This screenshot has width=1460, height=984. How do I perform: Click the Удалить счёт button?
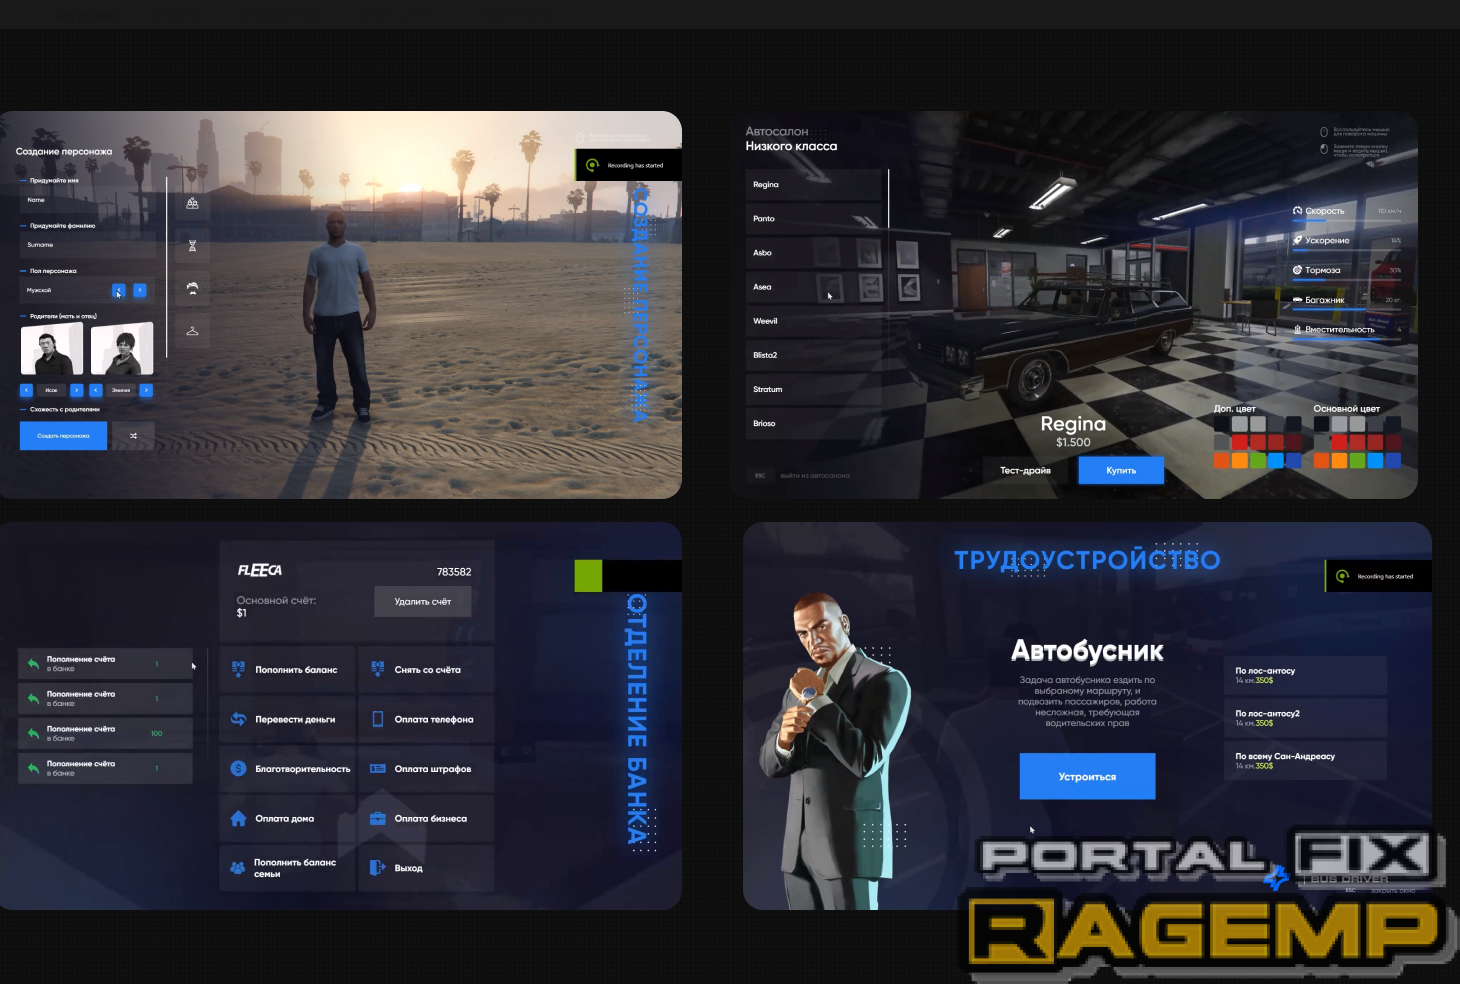pyautogui.click(x=423, y=601)
